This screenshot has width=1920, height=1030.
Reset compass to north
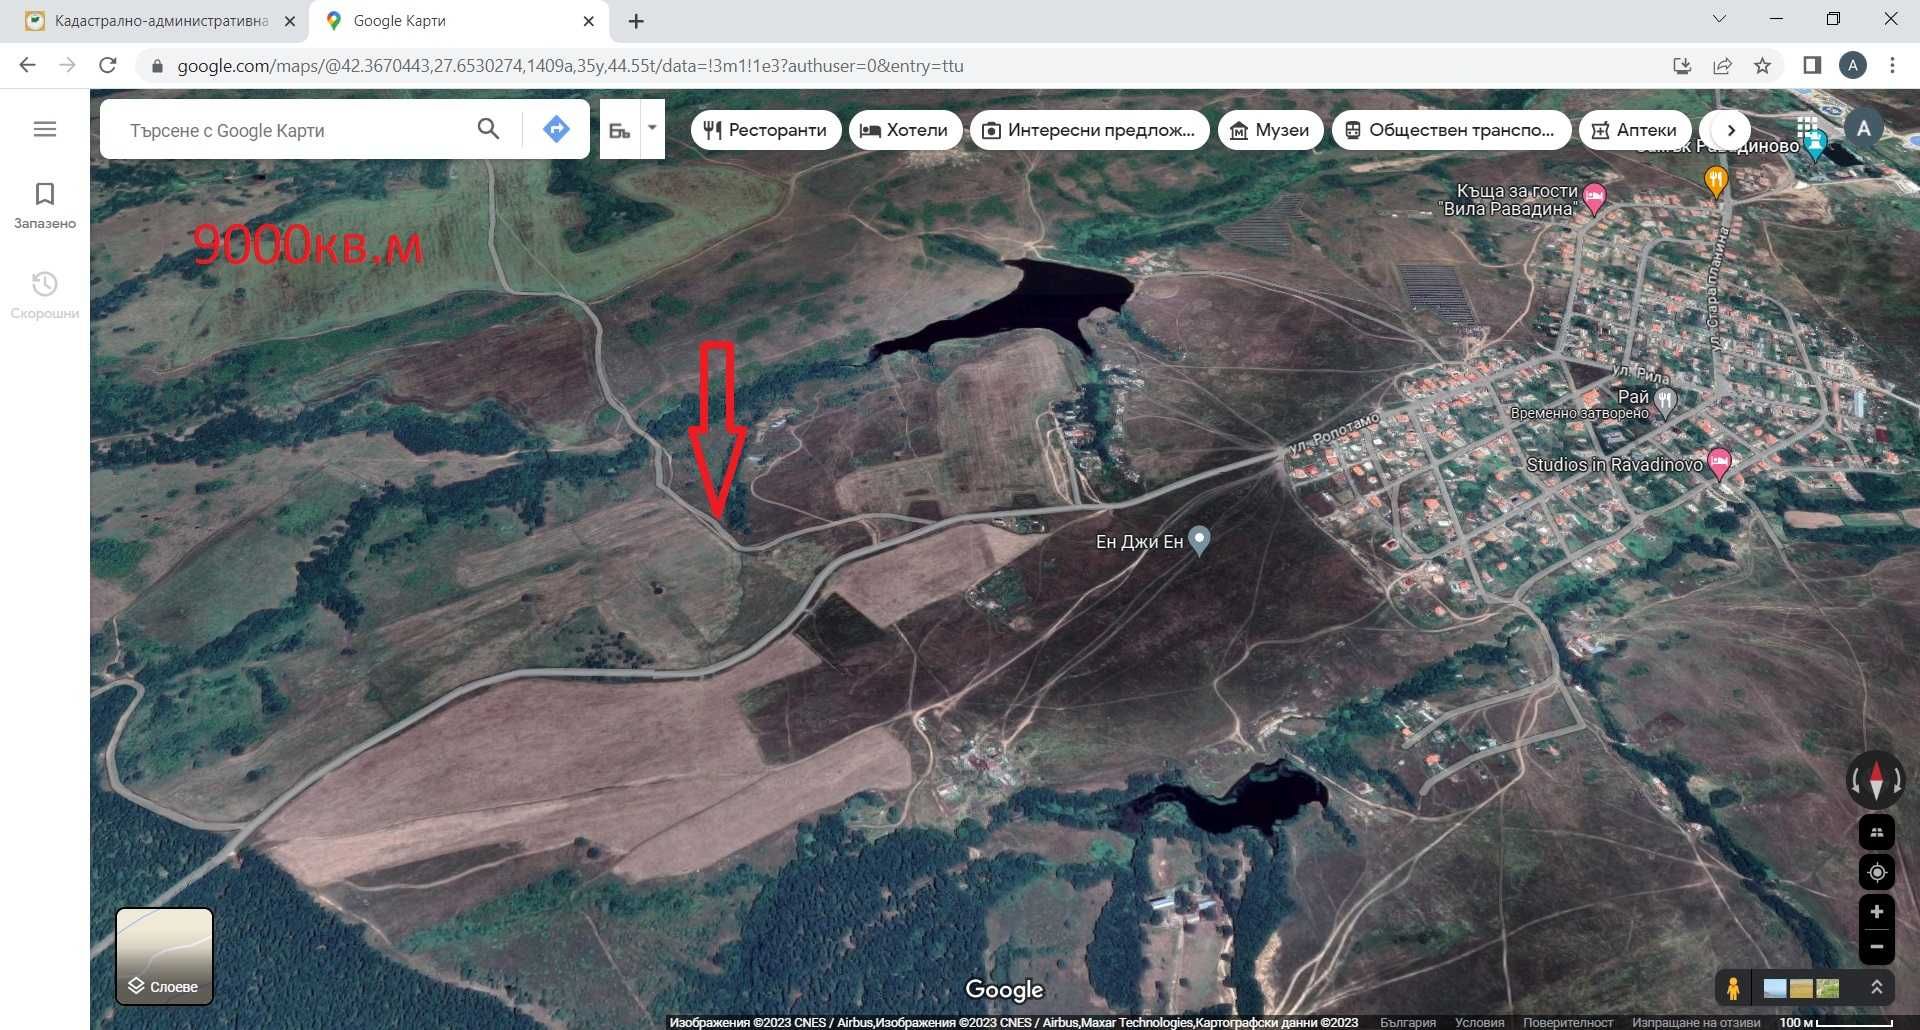point(1876,780)
